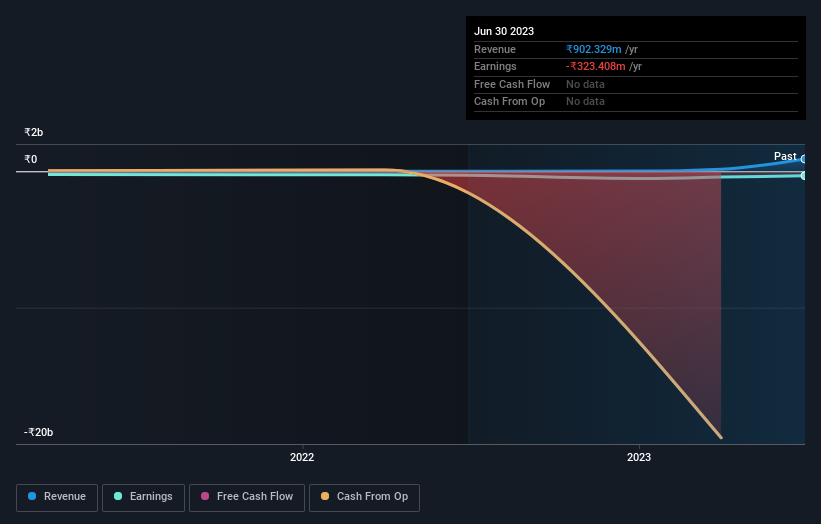This screenshot has width=821, height=524.
Task: Click the Cash From Op row's 'No data' text
Action: click(585, 101)
